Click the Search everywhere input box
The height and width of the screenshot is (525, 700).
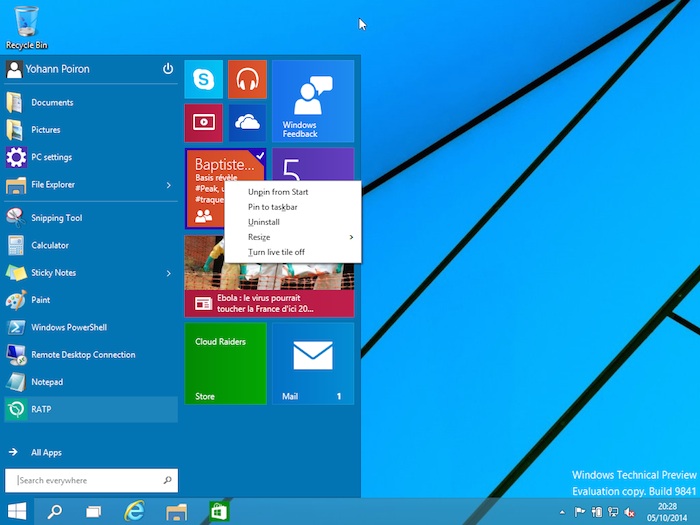[x=91, y=481]
